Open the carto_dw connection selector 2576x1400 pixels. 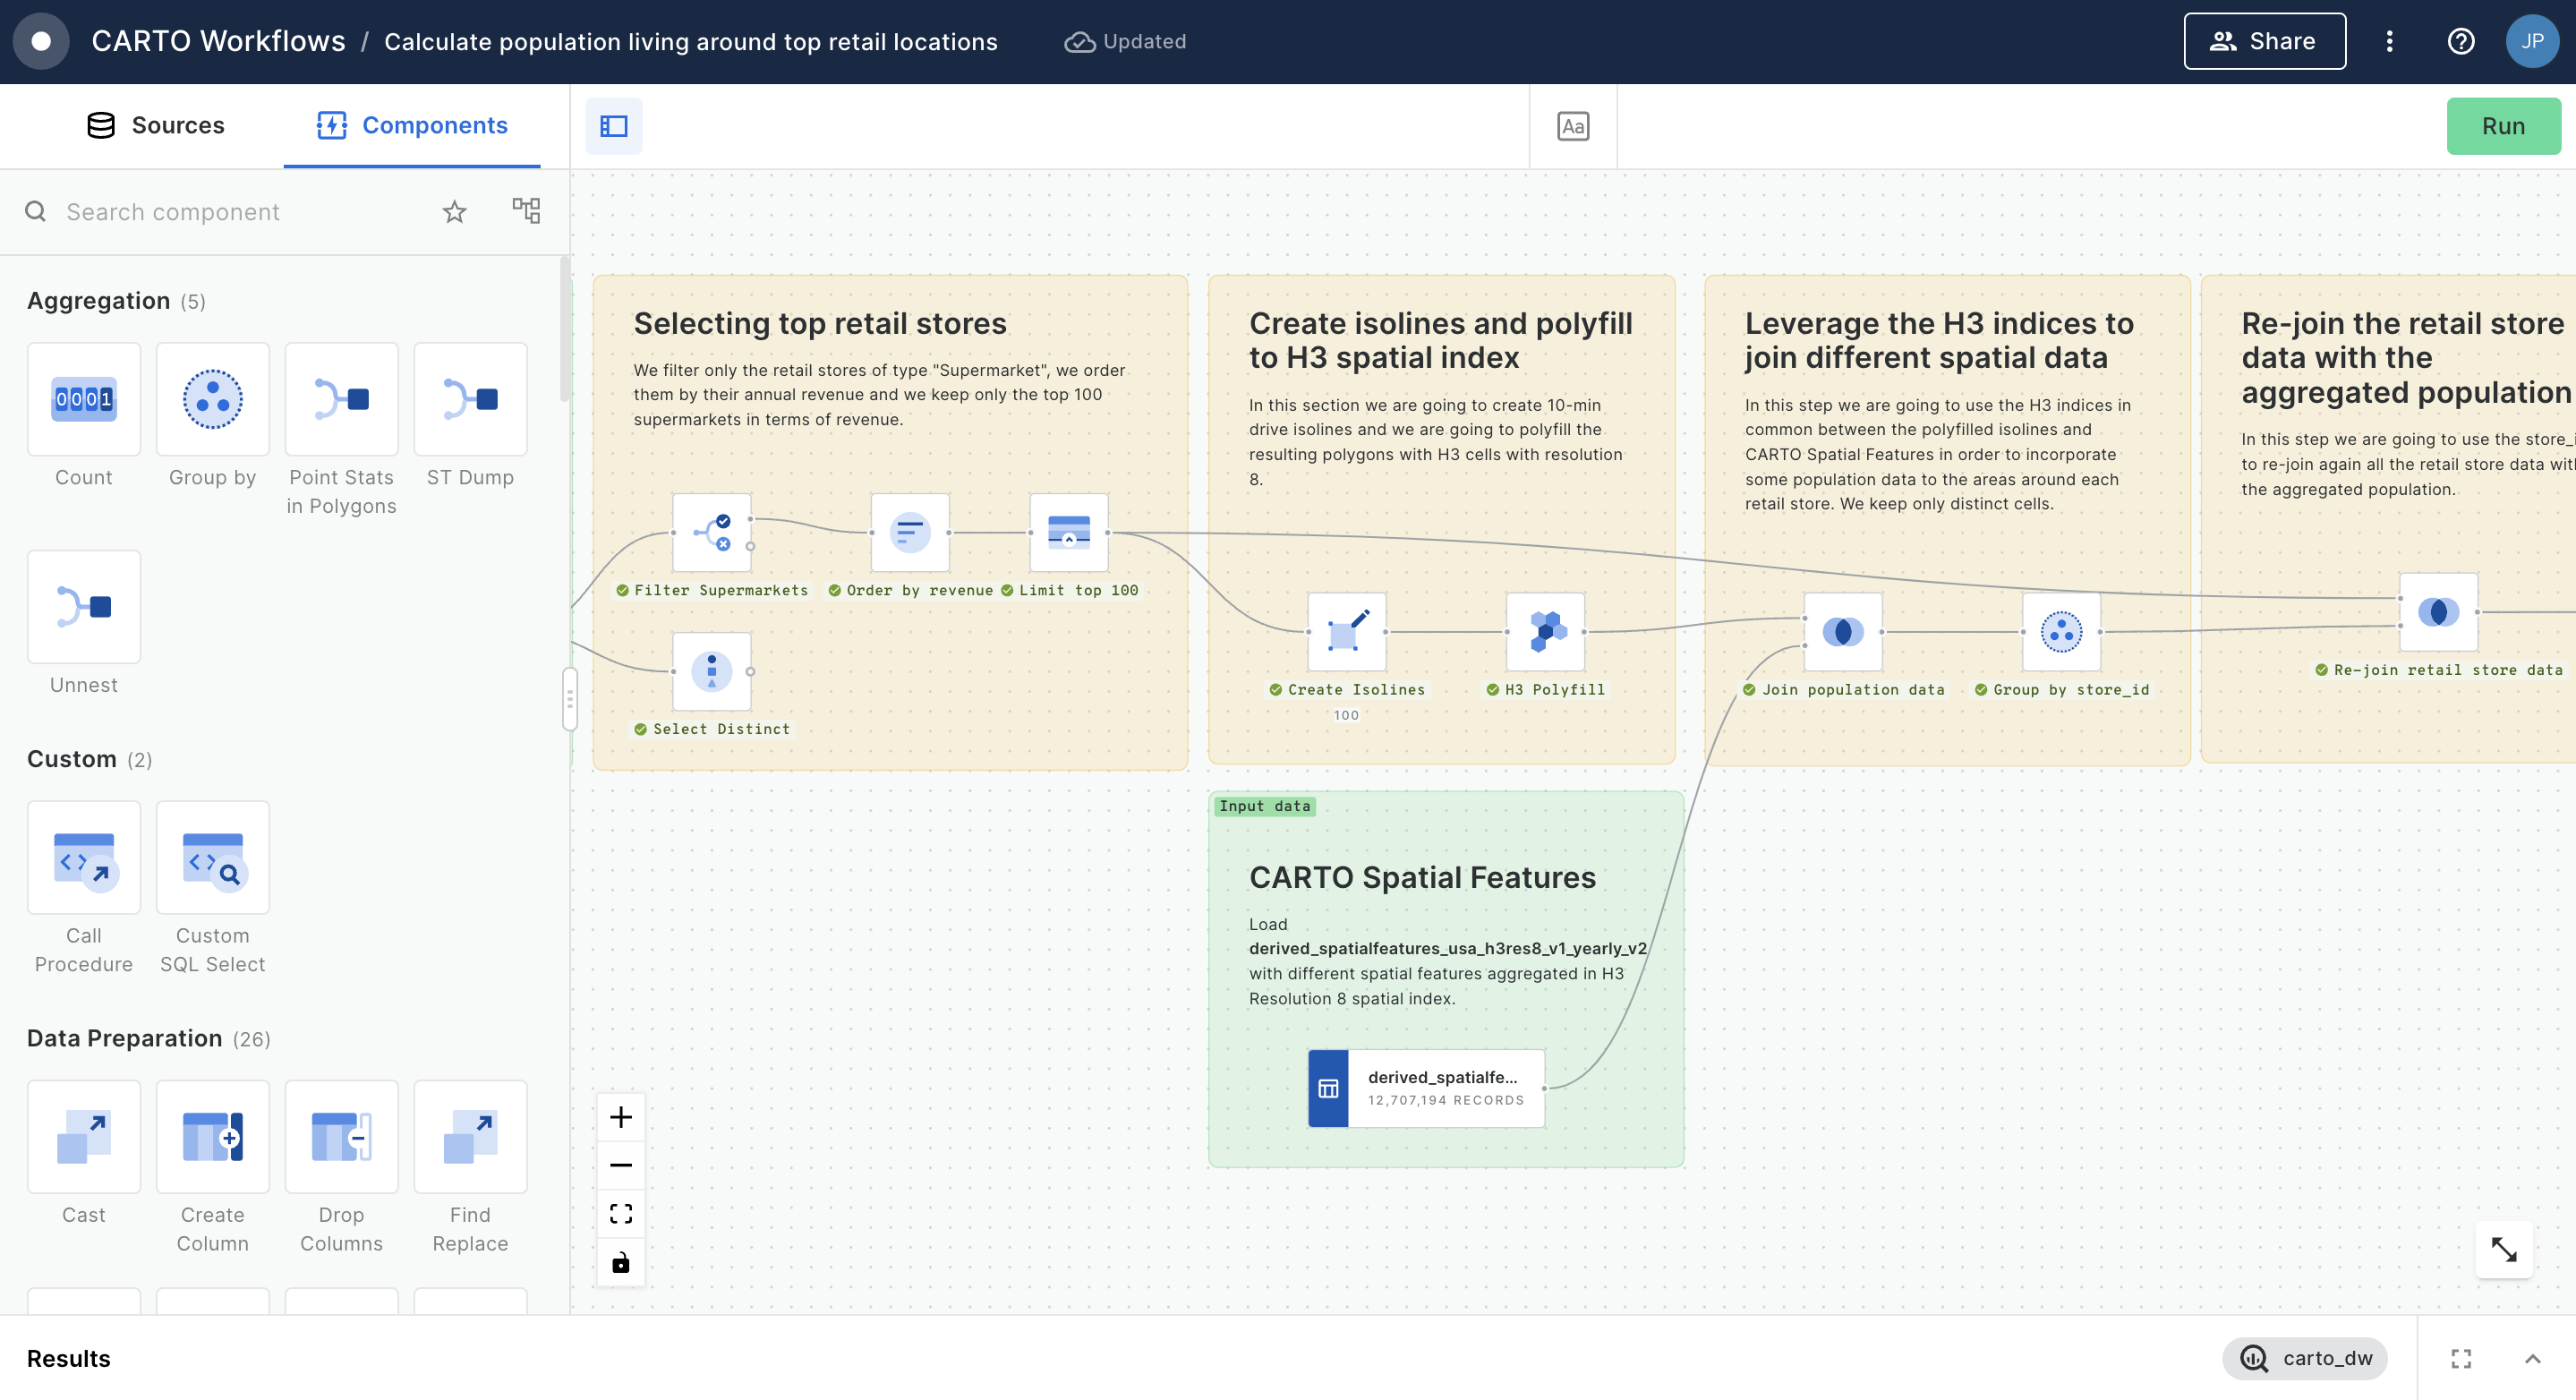click(2305, 1358)
